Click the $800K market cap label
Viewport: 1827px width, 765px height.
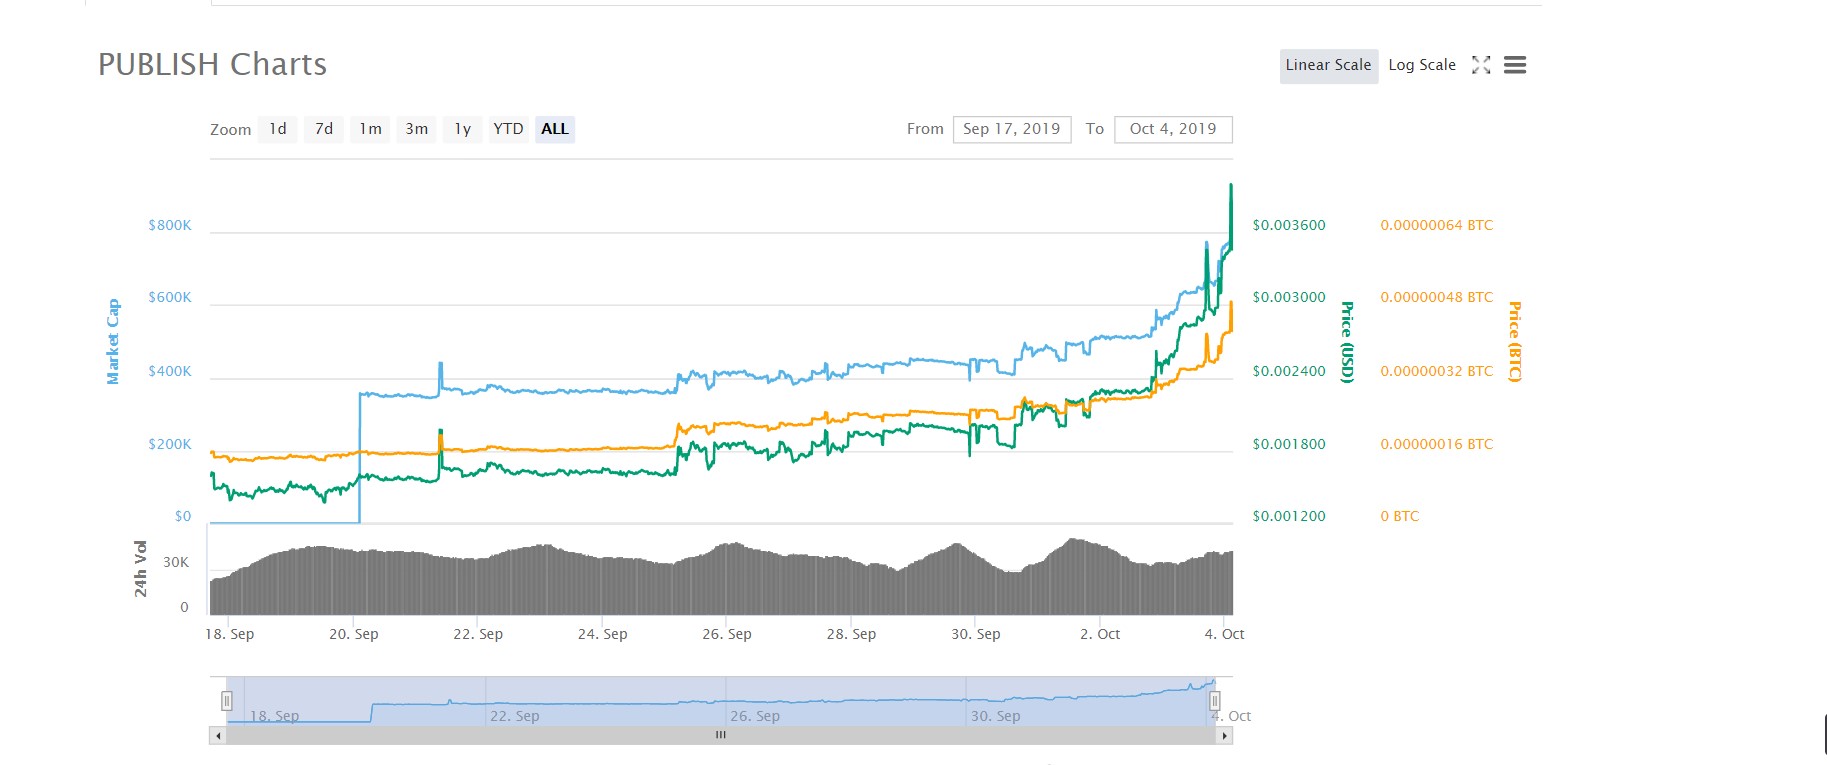pos(170,225)
